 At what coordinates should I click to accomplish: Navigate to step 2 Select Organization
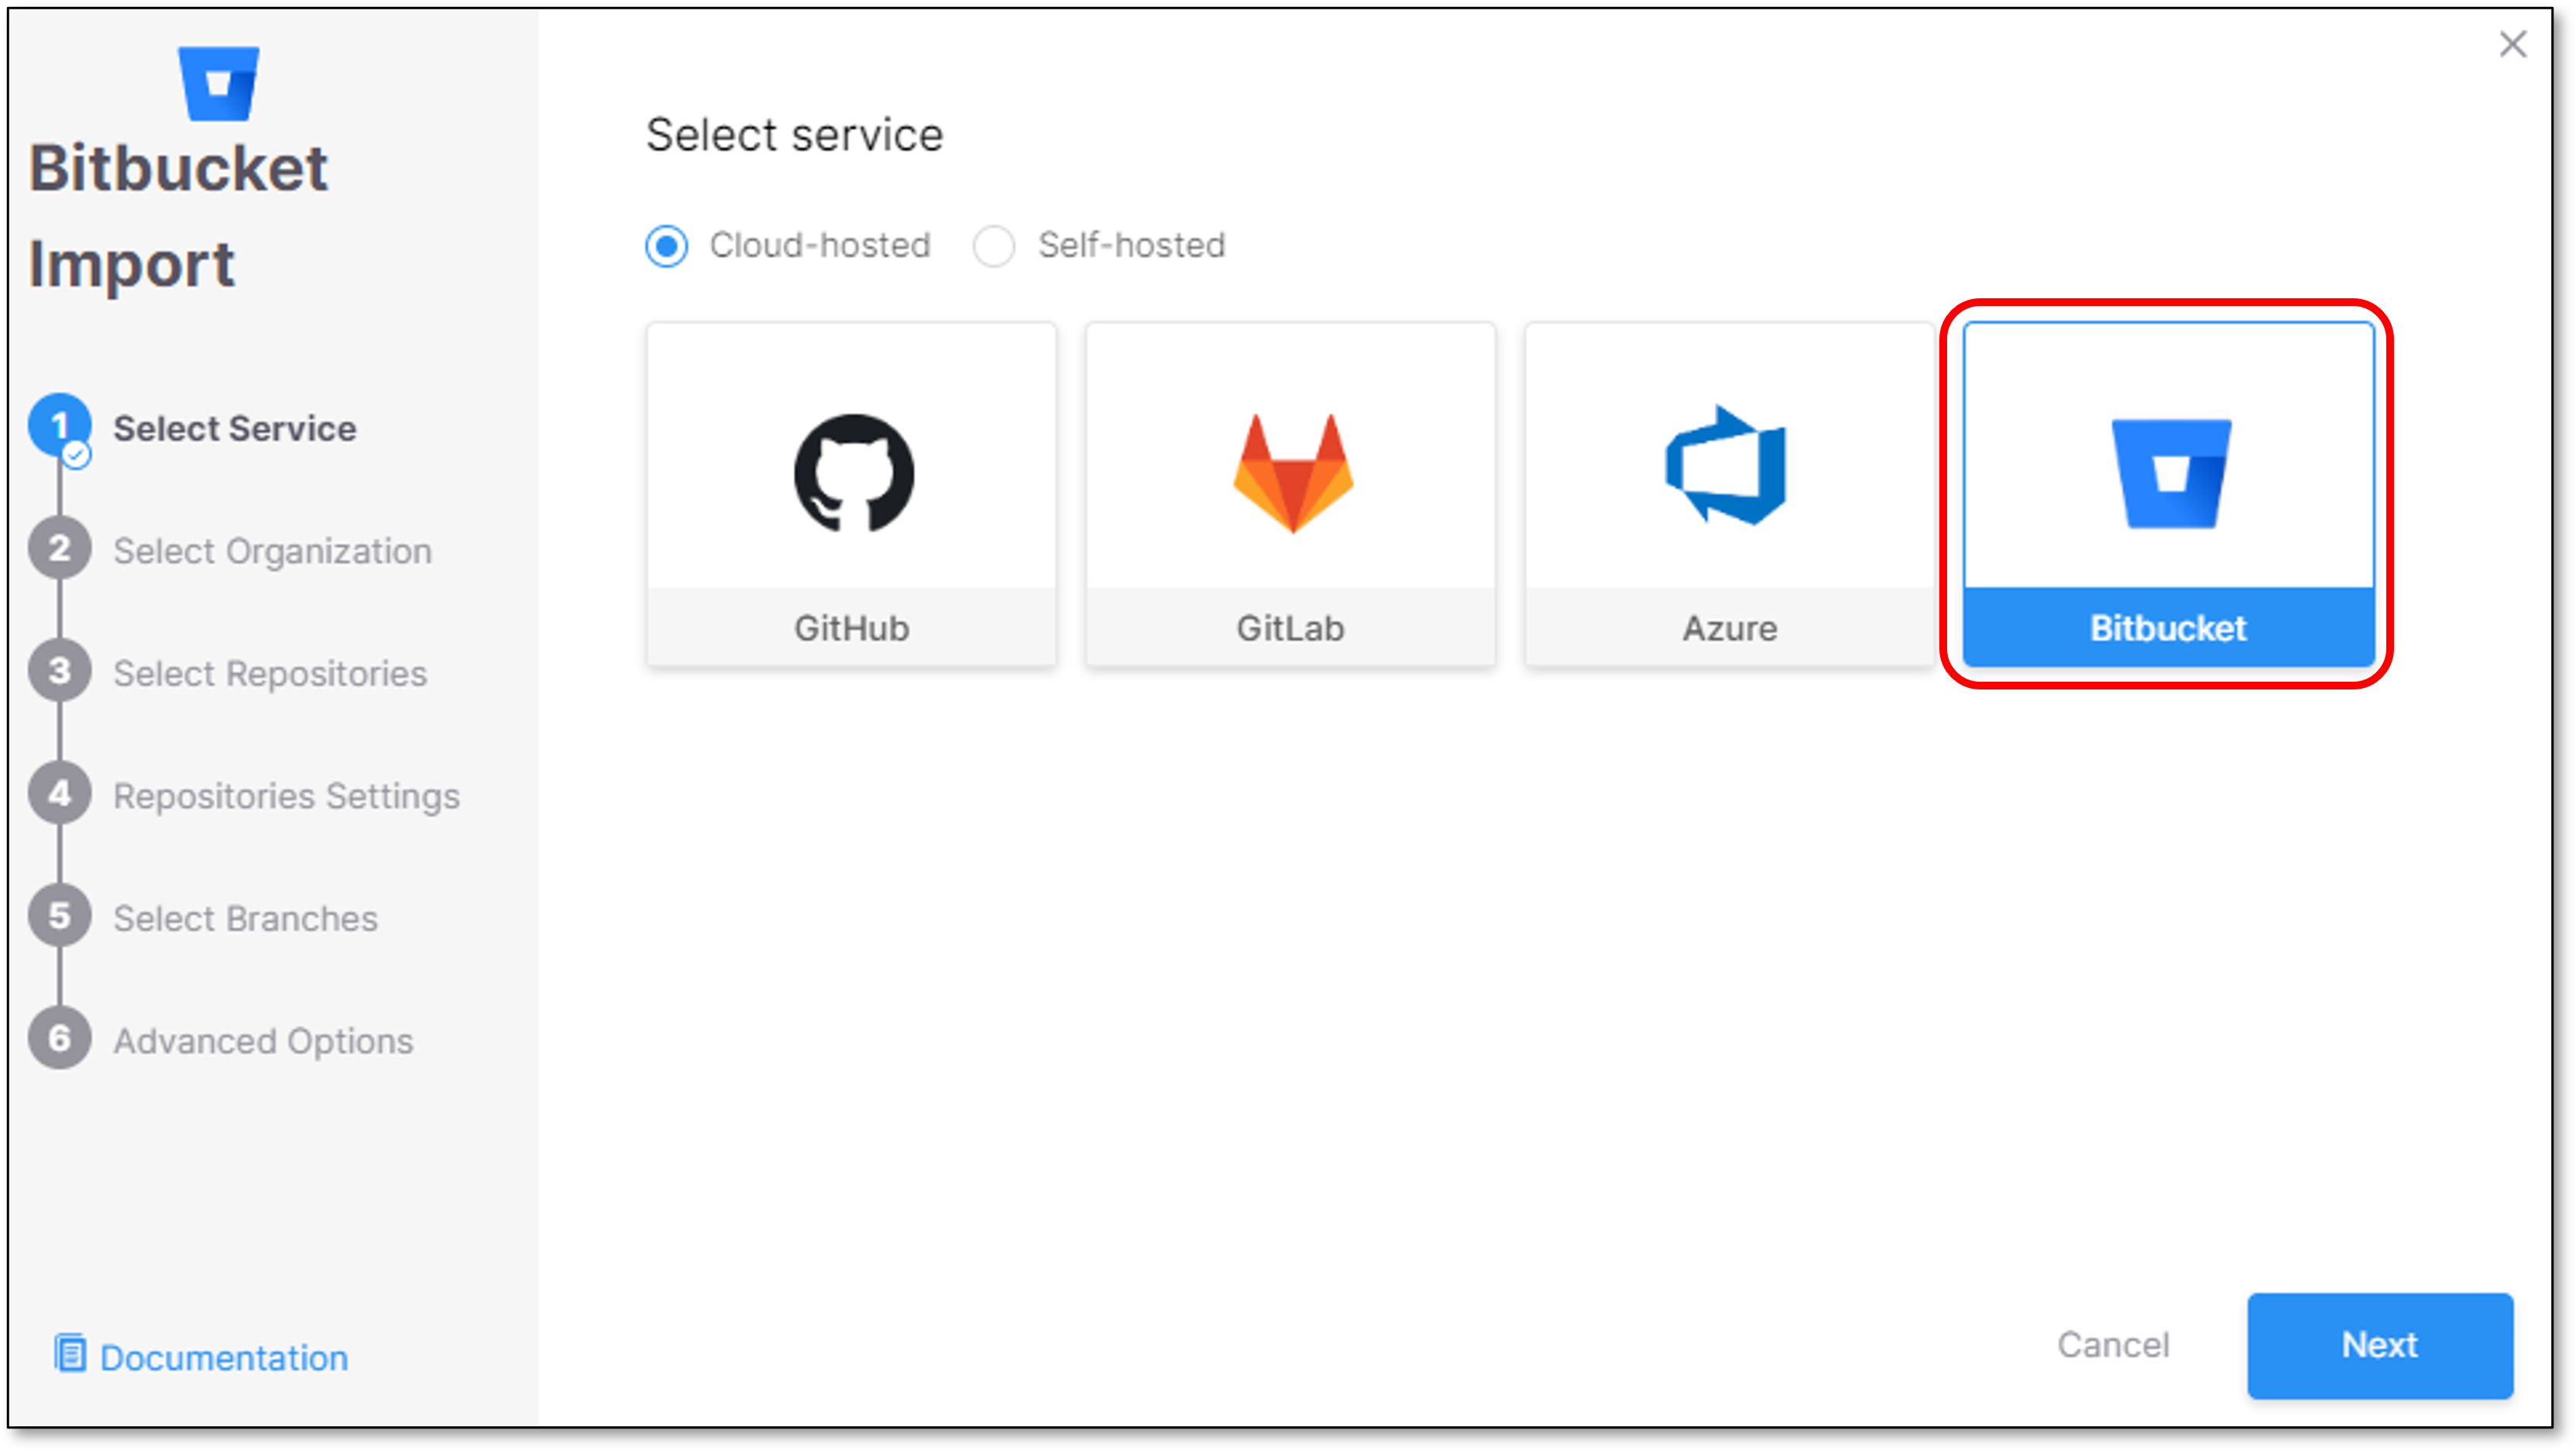tap(273, 550)
